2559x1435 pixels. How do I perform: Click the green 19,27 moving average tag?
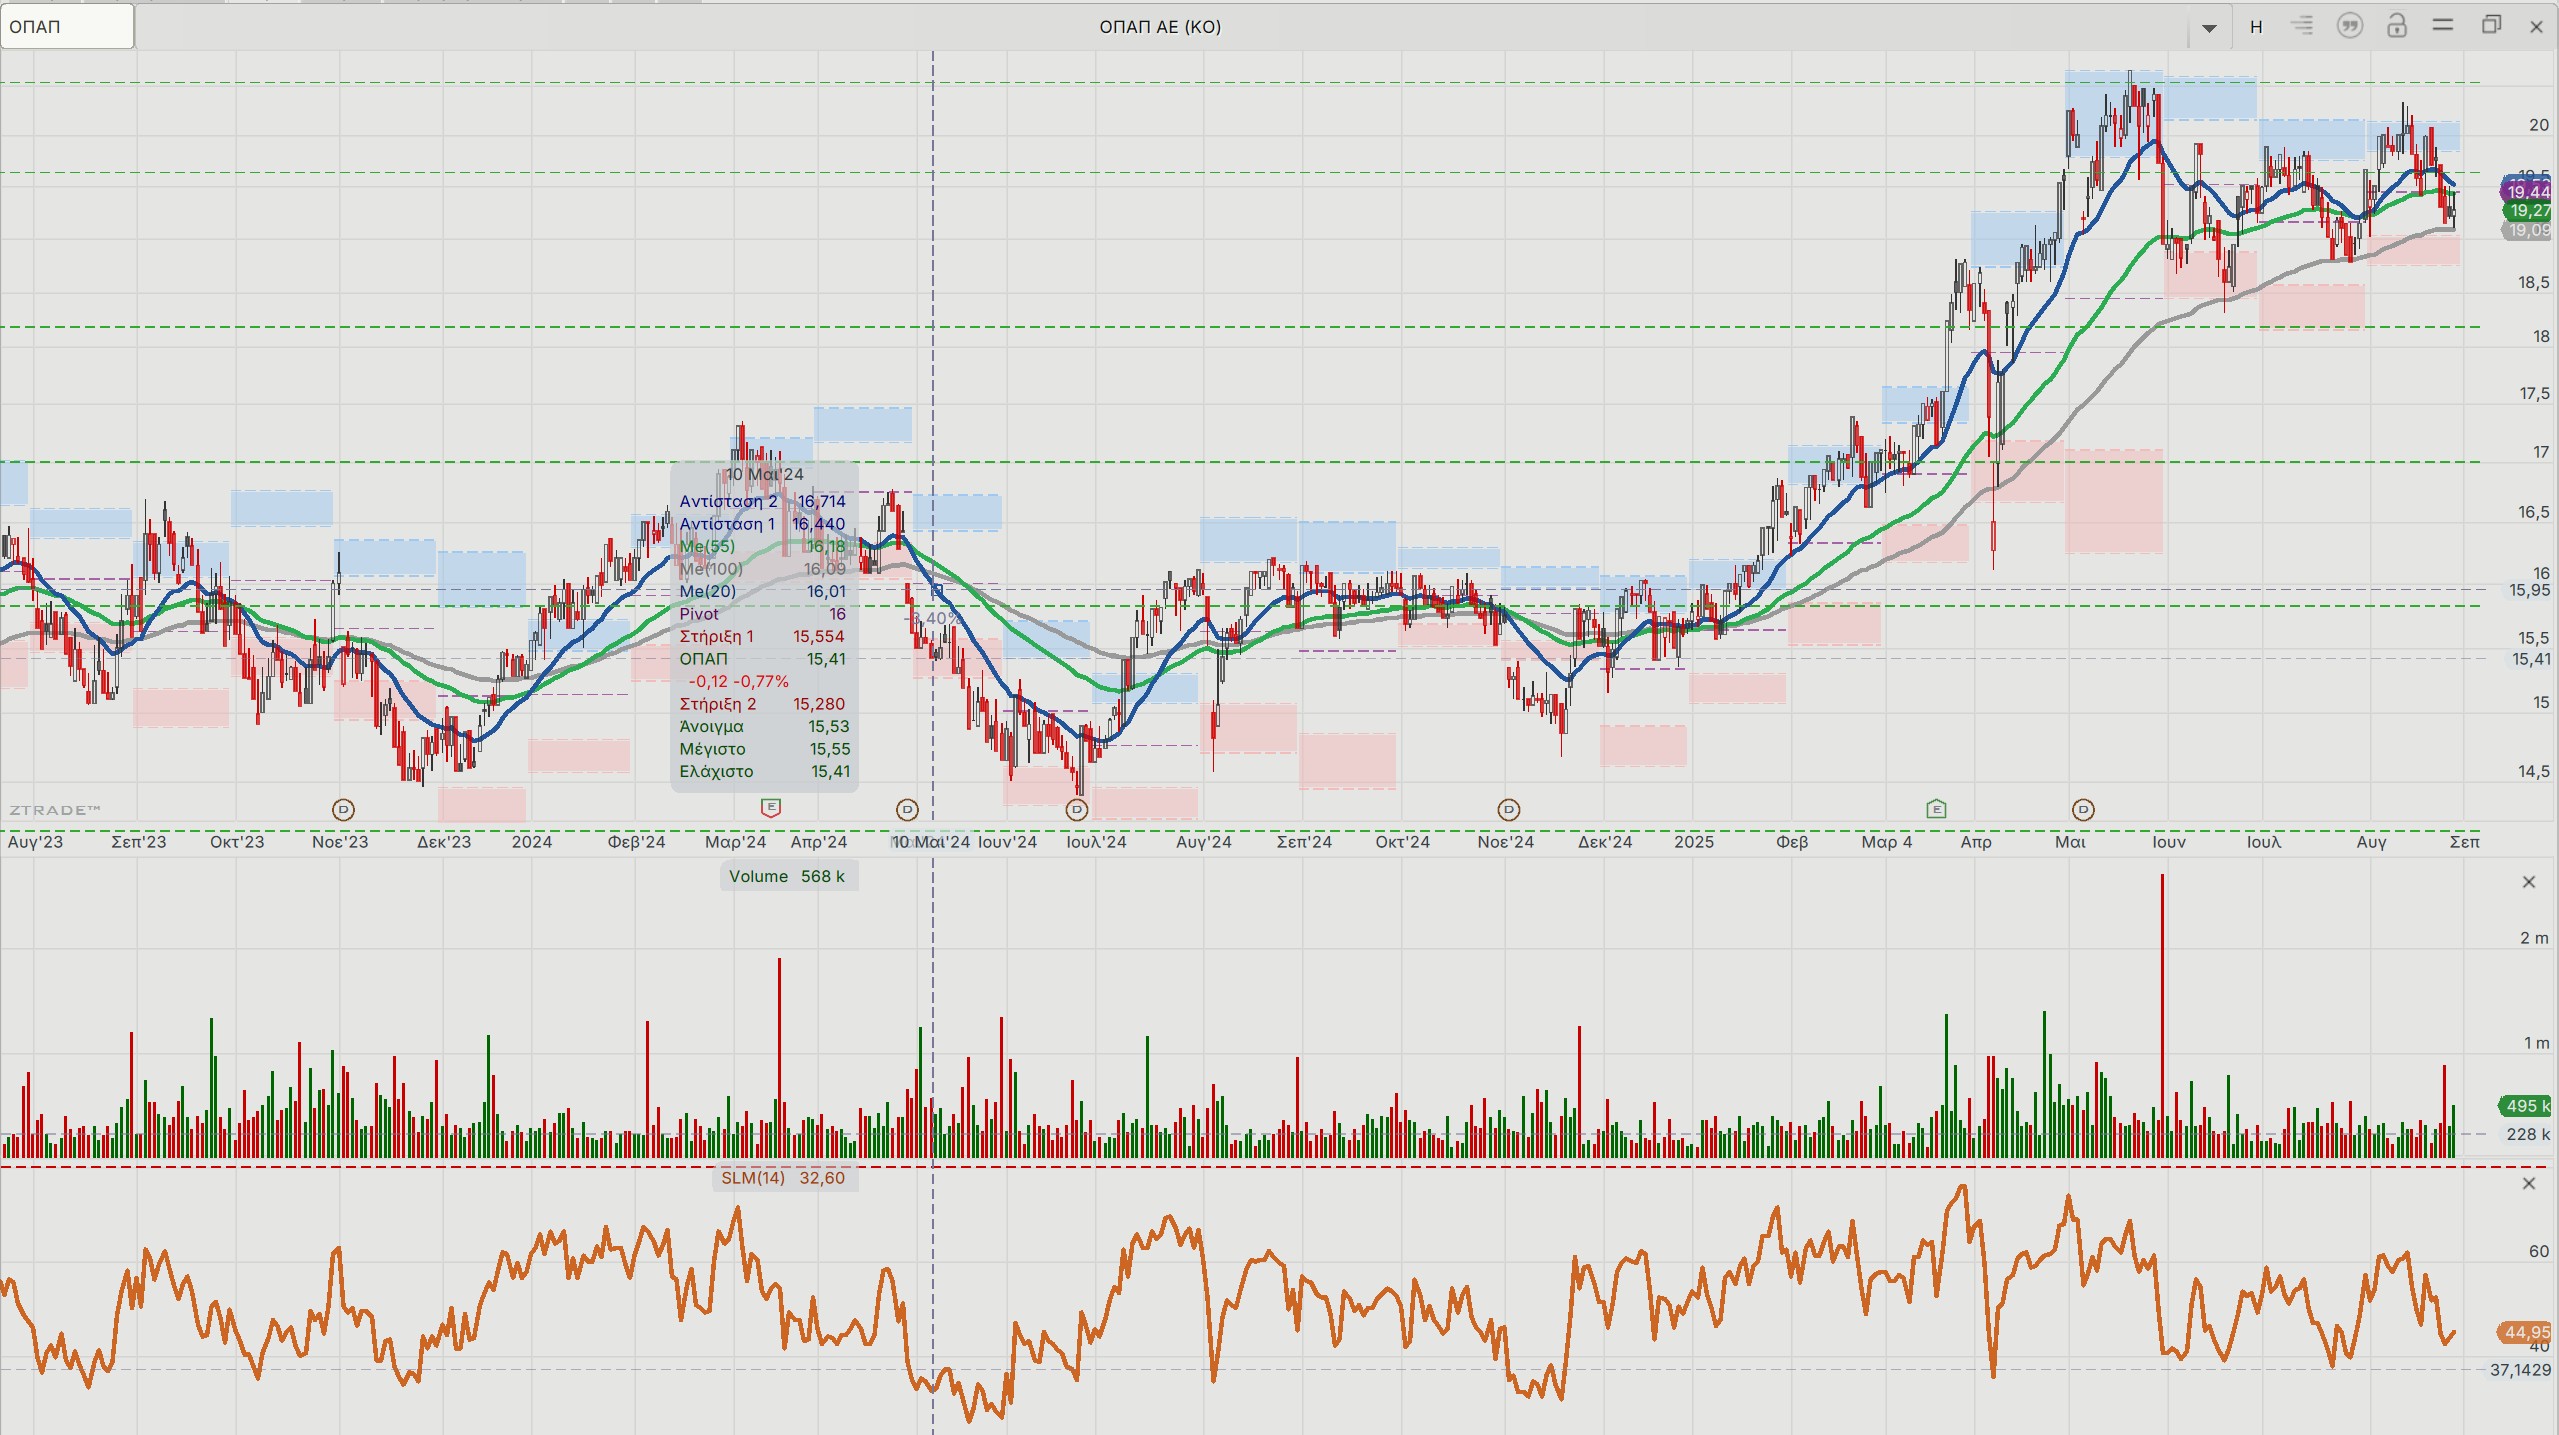[x=2527, y=210]
